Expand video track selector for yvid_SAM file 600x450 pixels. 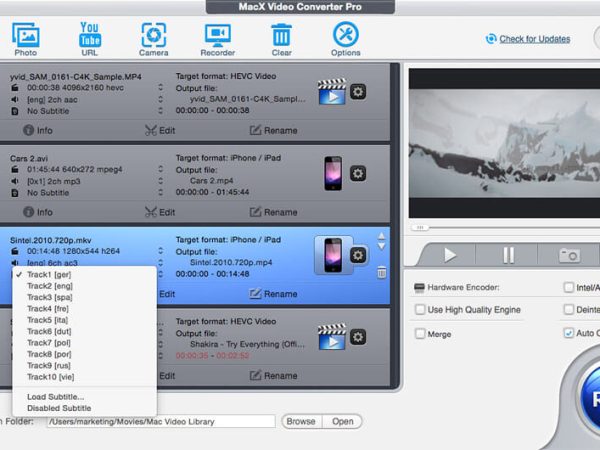coord(160,88)
